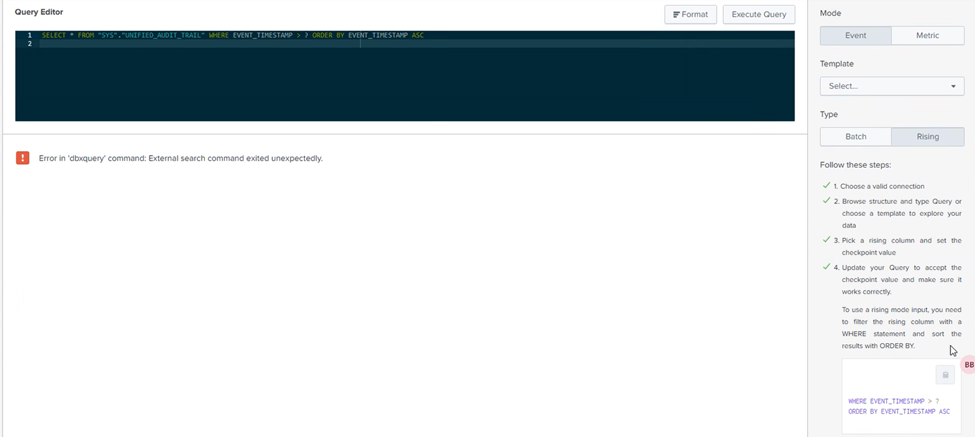Click the red error alert icon
Screen dimensions: 975x437
22,158
